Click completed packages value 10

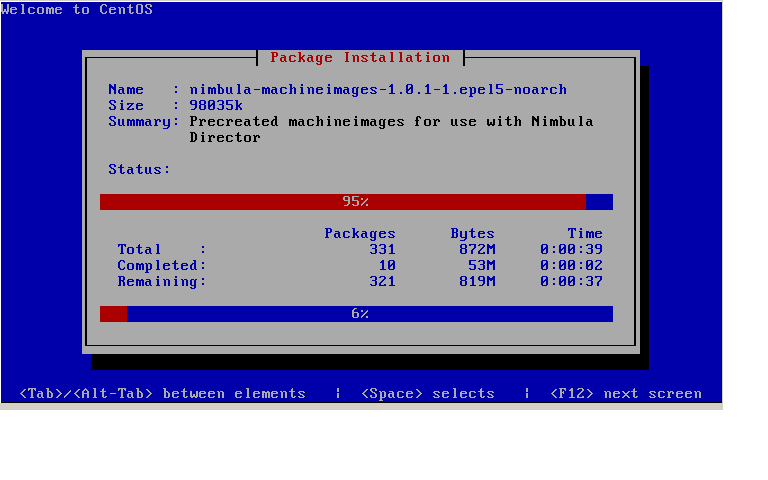point(387,265)
